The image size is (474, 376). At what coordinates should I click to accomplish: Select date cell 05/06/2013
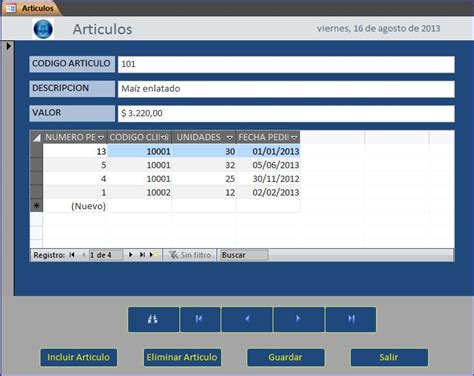(x=268, y=165)
